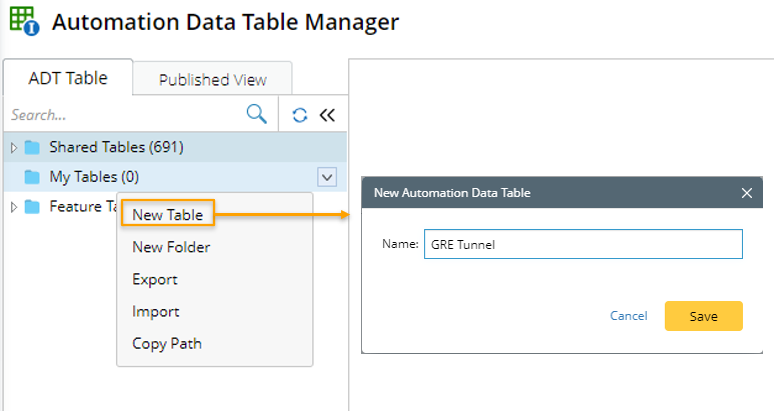The image size is (781, 411).
Task: Select Import in the context menu
Action: [155, 311]
